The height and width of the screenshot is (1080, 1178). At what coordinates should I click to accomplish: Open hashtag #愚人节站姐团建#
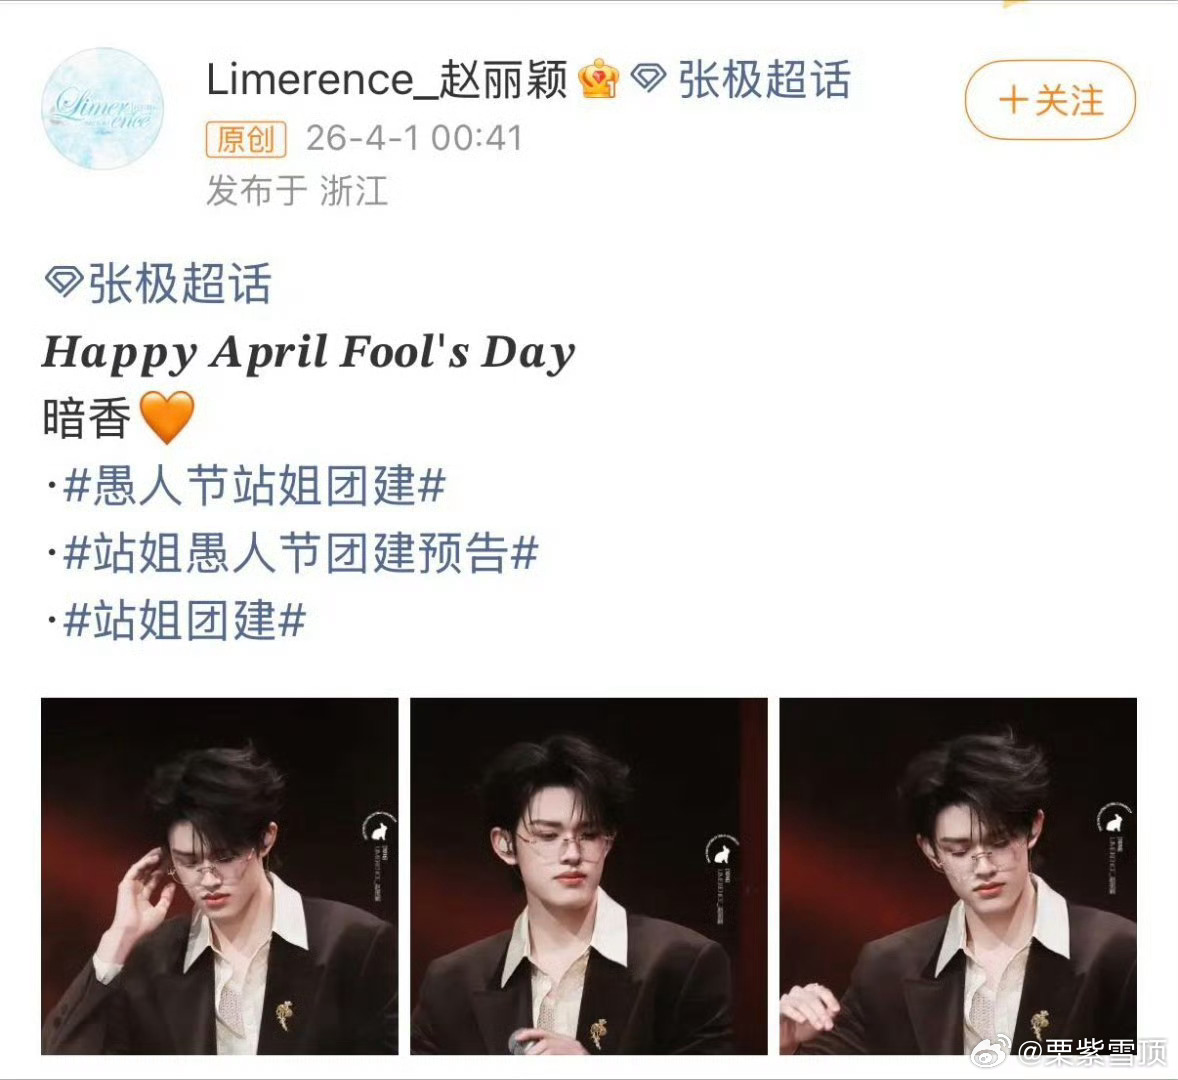255,484
